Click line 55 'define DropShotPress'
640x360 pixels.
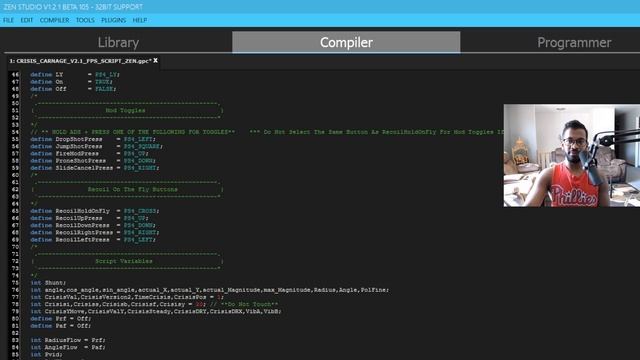point(93,139)
